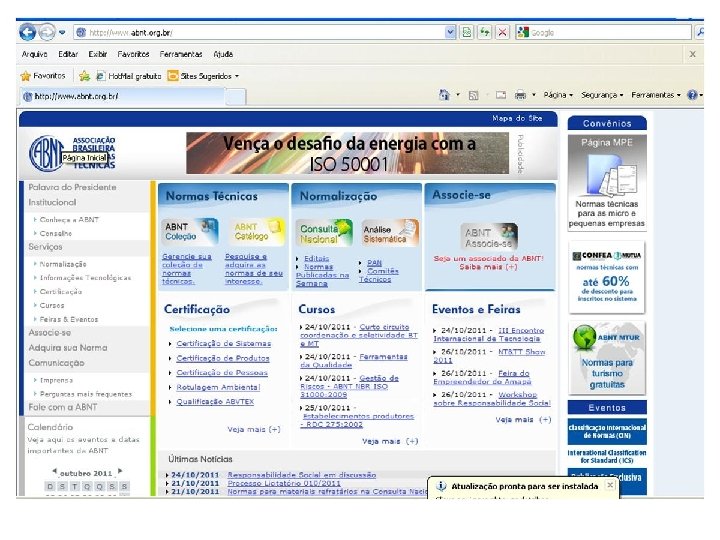
Task: Select the http://www.abnt.org.br/ browser tab
Action: (123, 96)
